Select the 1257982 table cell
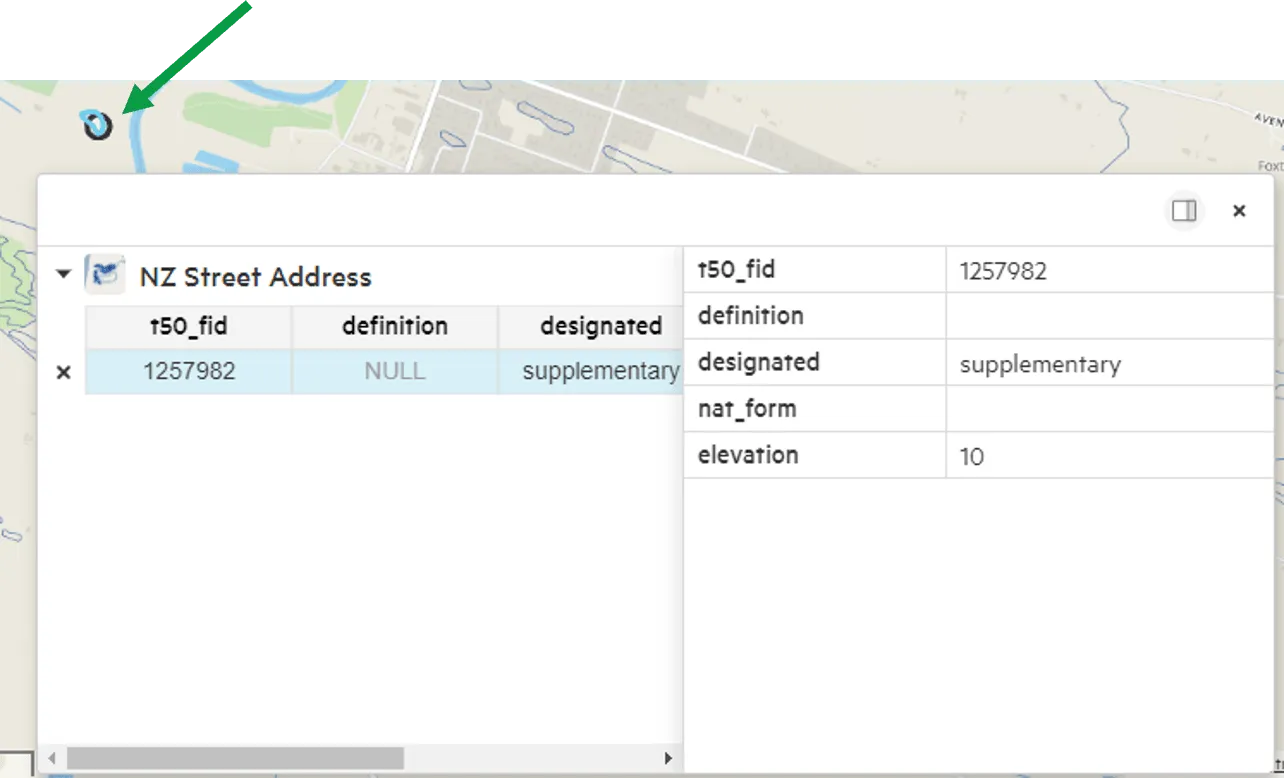Screen dimensions: 1284x778 point(188,371)
